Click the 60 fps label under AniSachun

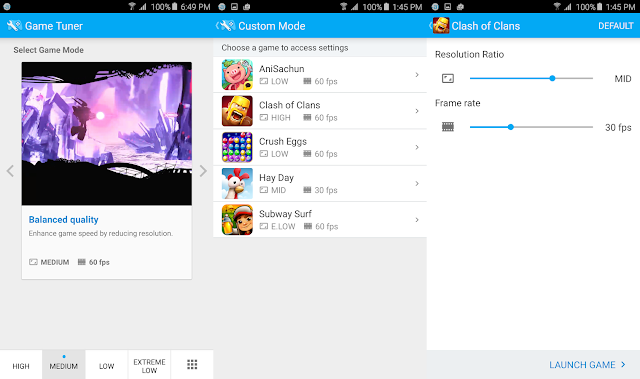click(326, 81)
